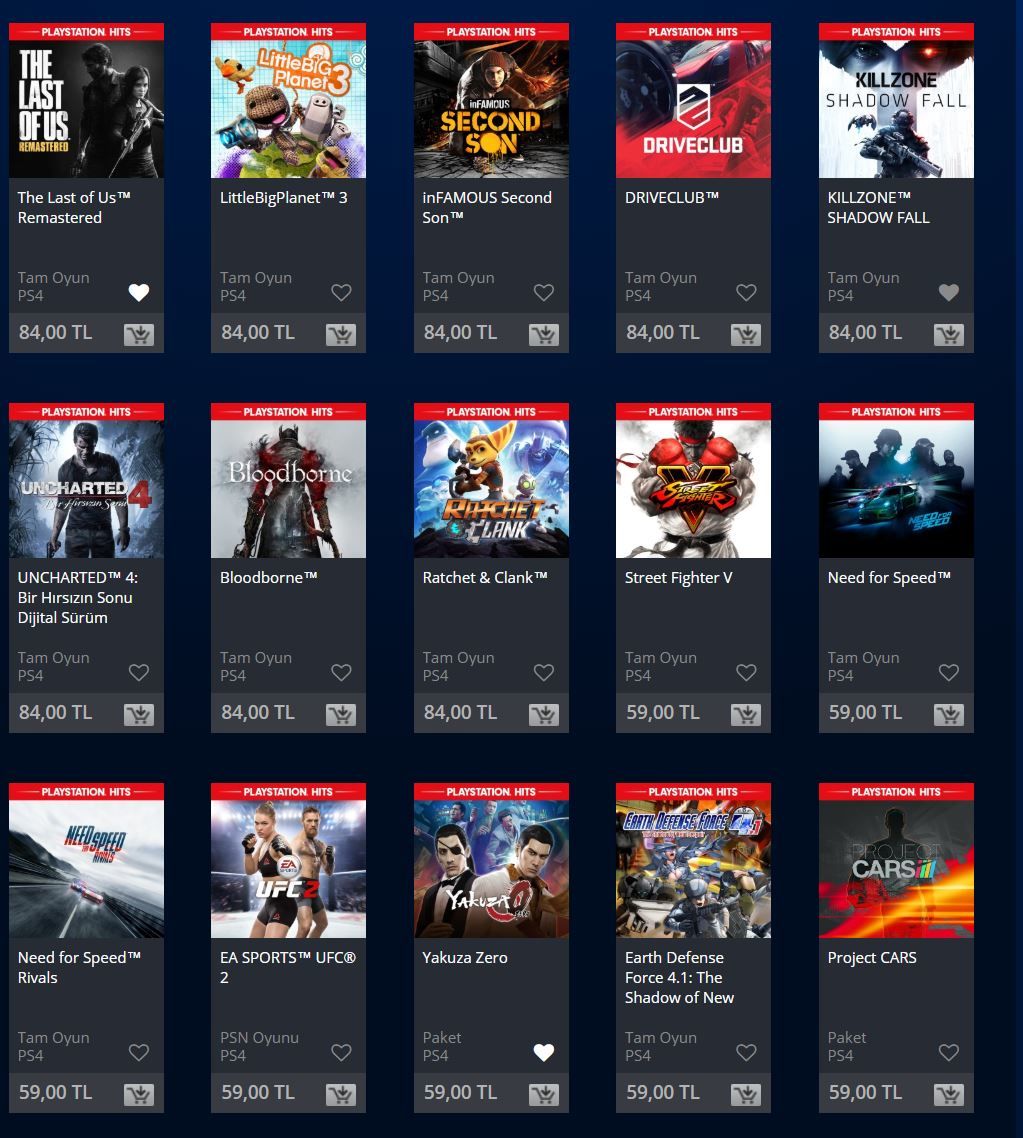1023x1138 pixels.
Task: Favorite Street Fighter V via heart icon
Action: pos(746,673)
